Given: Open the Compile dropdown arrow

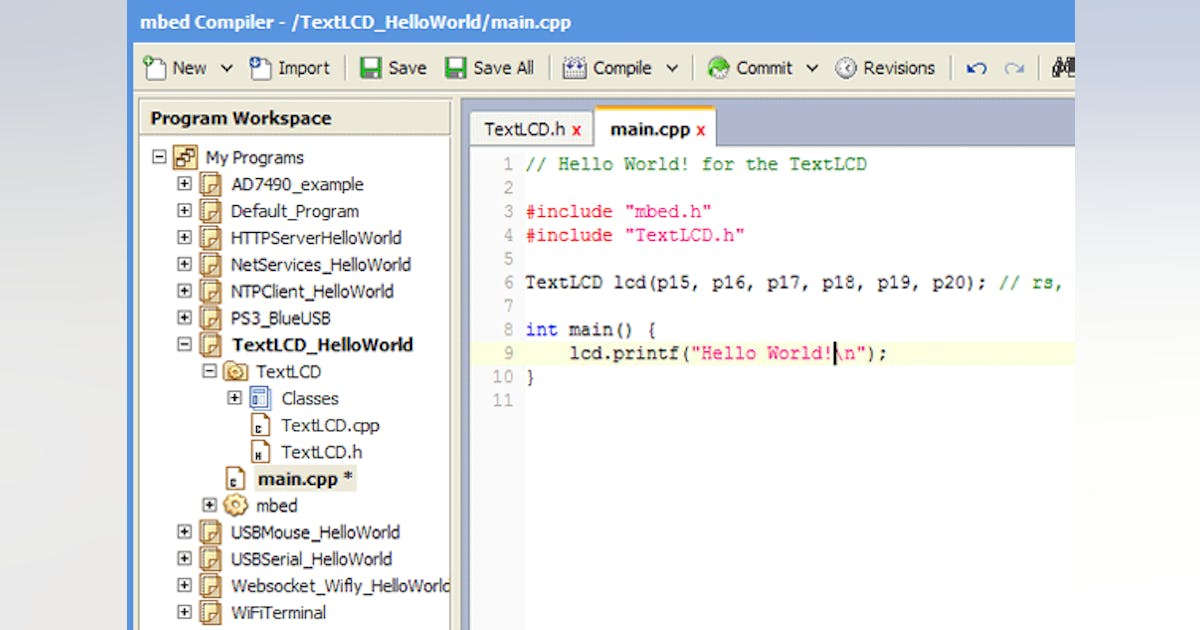Looking at the screenshot, I should click(x=671, y=67).
